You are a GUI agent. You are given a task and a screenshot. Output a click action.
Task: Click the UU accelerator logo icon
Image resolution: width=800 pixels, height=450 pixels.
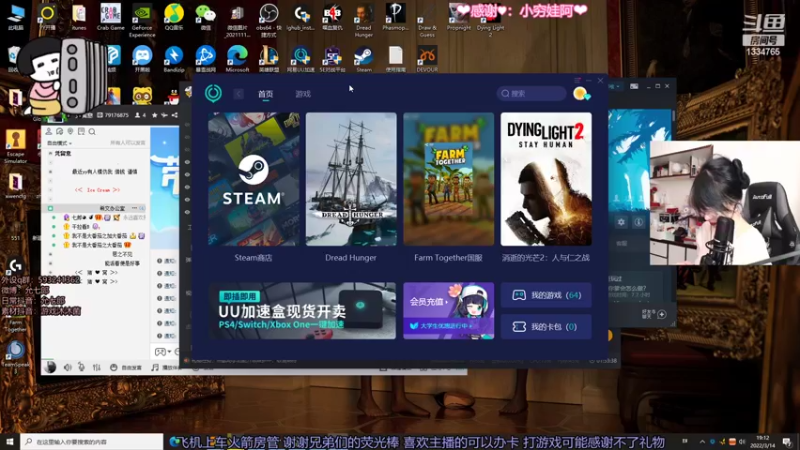click(213, 93)
